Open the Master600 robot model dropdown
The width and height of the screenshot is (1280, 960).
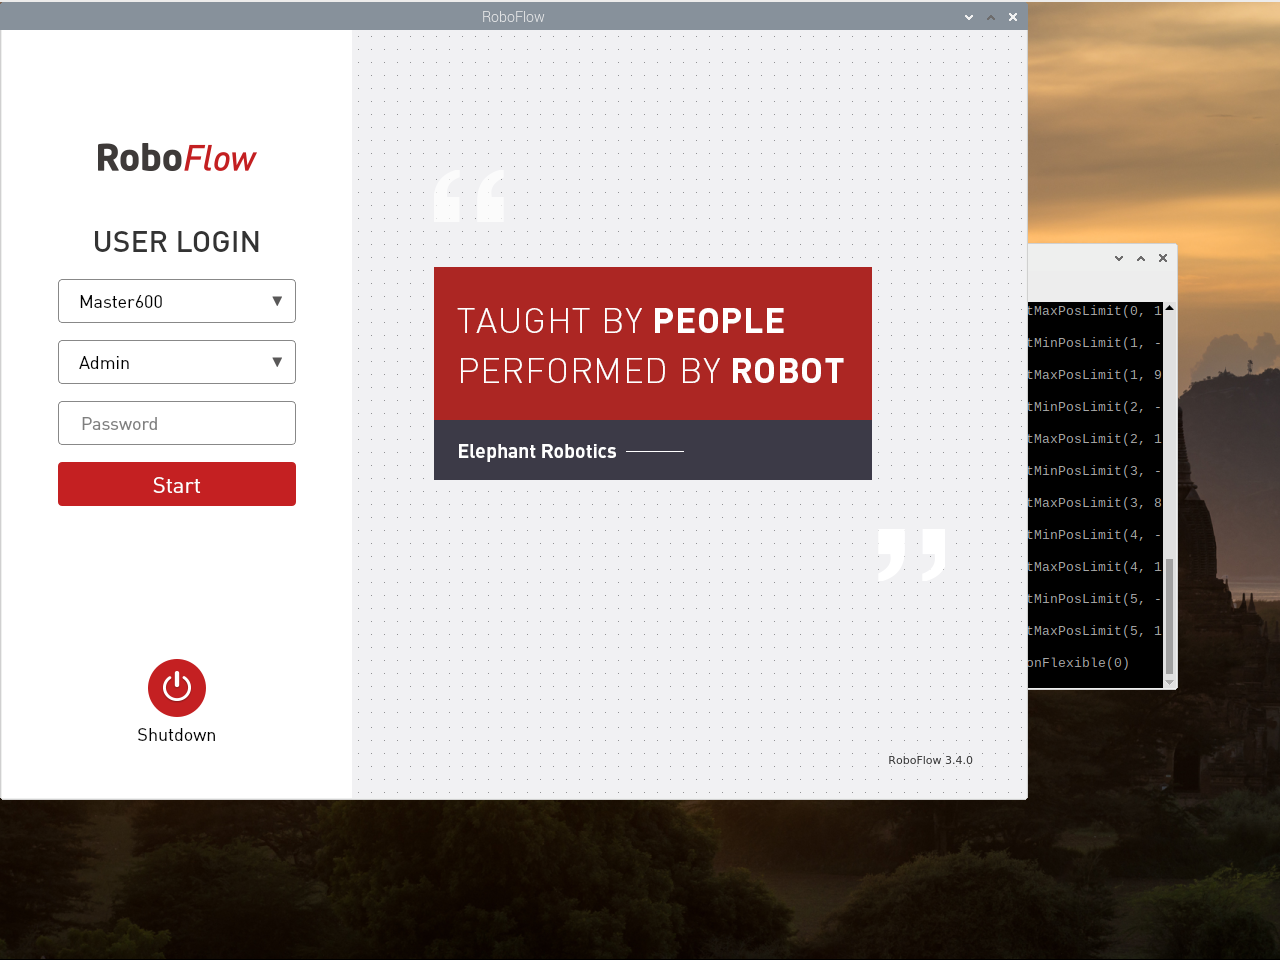177,301
